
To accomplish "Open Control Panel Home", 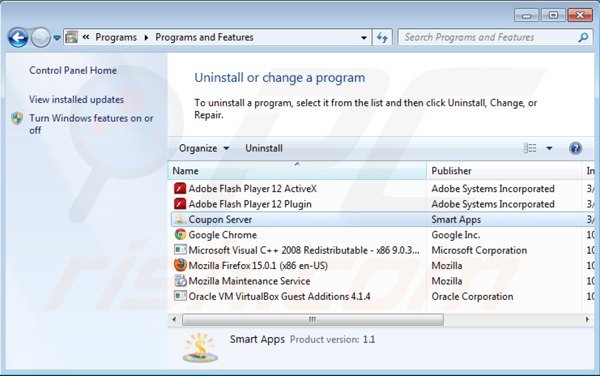I will pyautogui.click(x=73, y=70).
